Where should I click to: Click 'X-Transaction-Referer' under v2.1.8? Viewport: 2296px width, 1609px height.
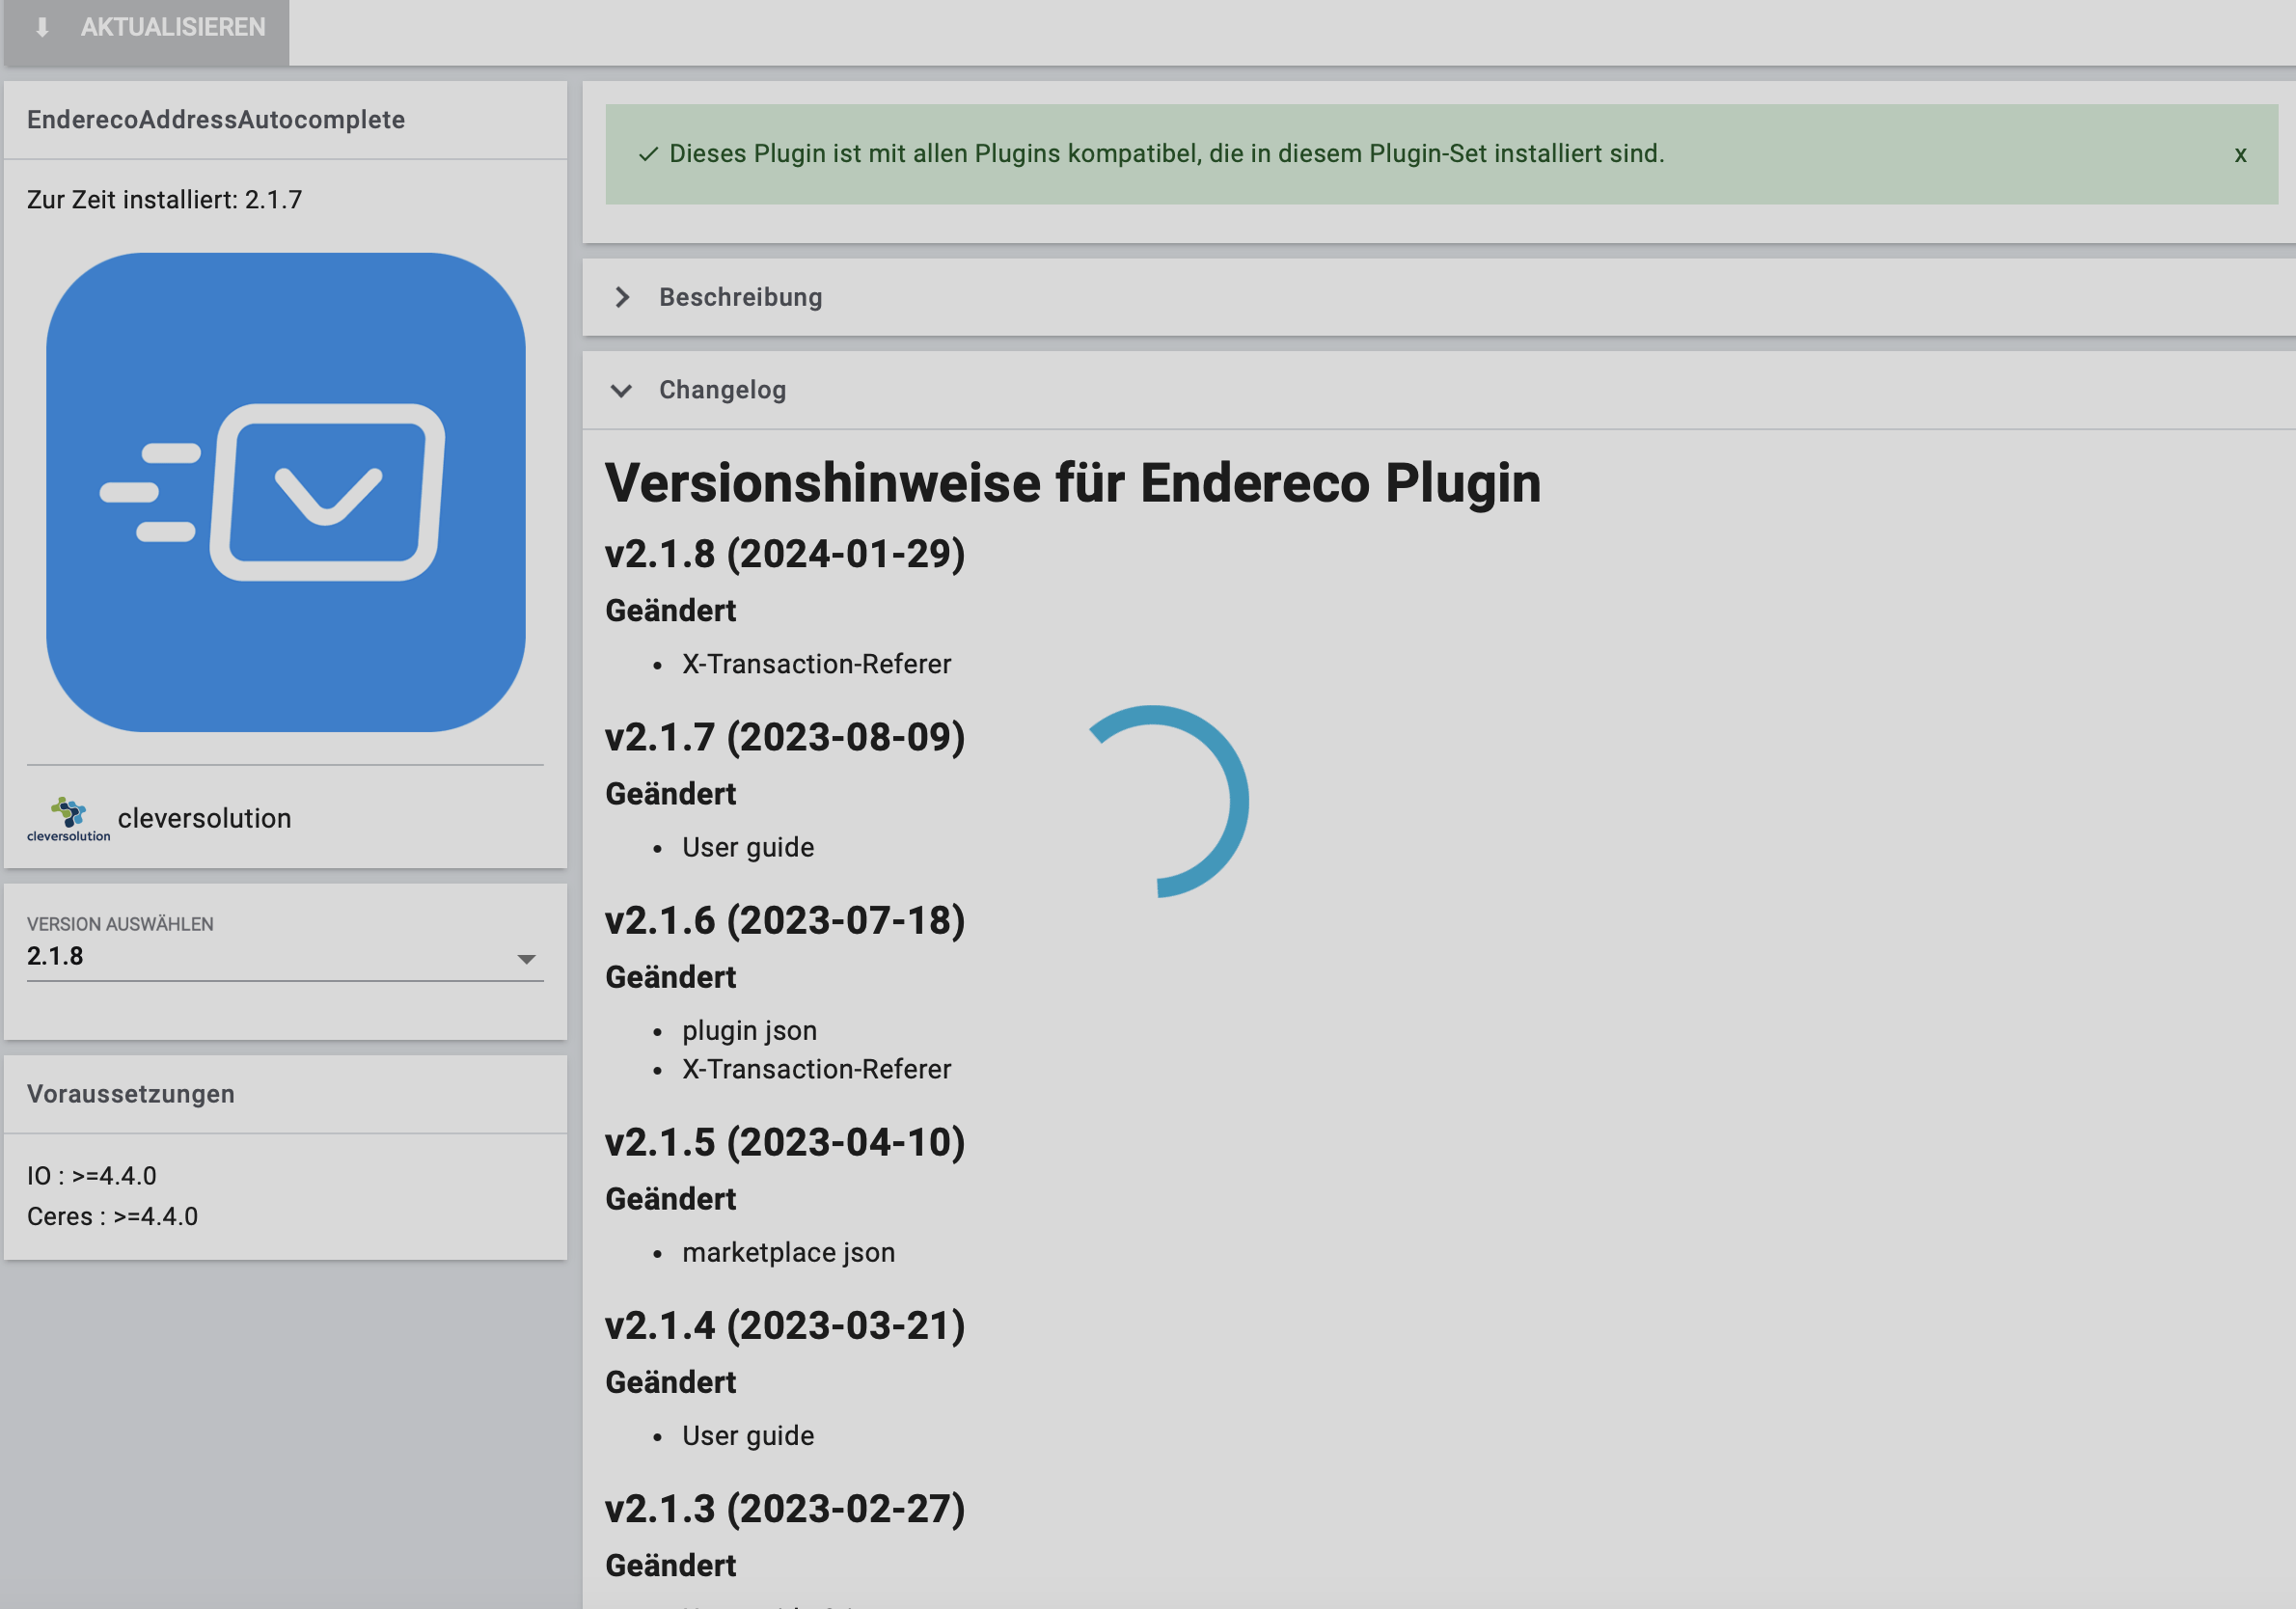[x=817, y=664]
